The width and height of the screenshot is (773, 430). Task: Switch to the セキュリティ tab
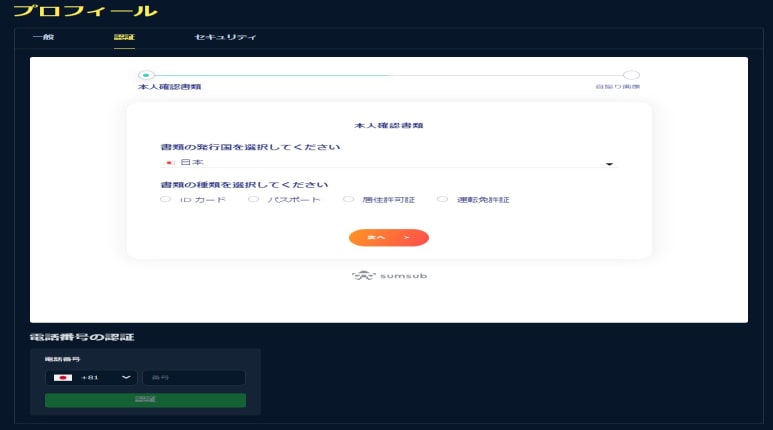tap(225, 37)
